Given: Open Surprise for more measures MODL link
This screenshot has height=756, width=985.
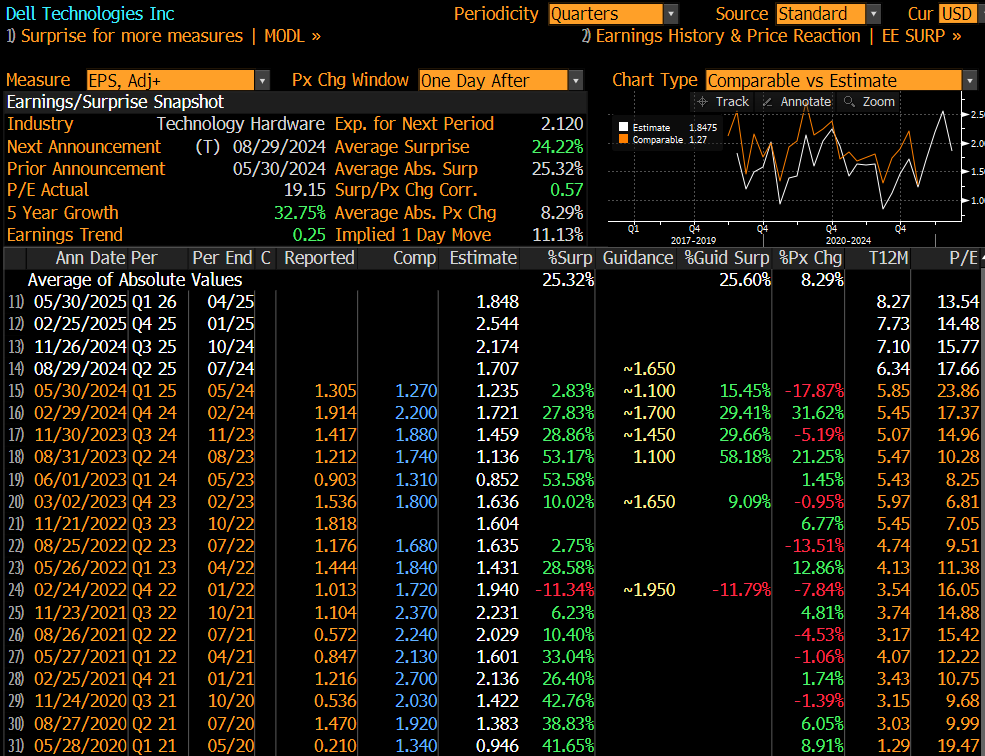Looking at the screenshot, I should (x=163, y=36).
